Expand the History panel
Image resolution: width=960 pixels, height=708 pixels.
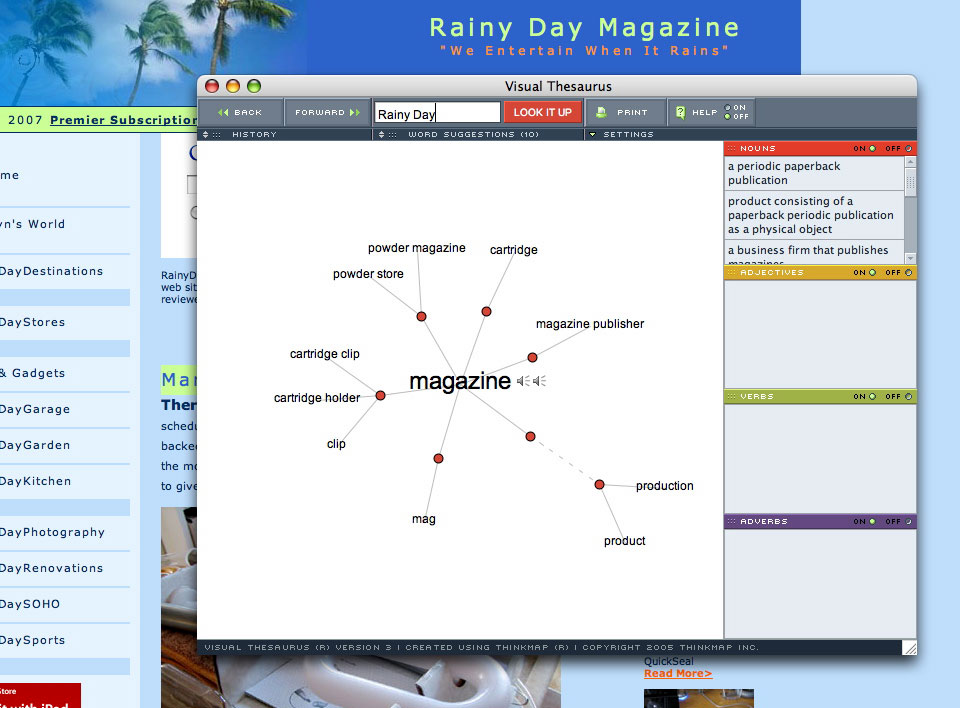206,134
